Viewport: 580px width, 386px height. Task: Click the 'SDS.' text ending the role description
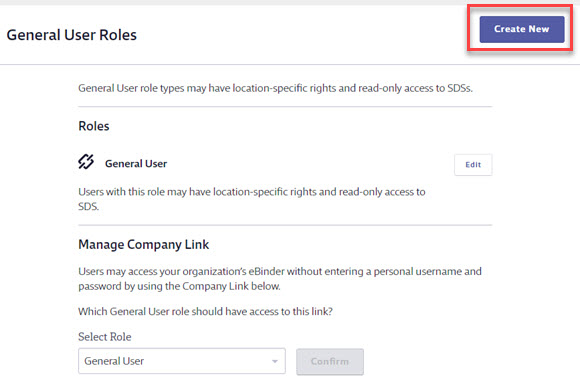click(88, 206)
